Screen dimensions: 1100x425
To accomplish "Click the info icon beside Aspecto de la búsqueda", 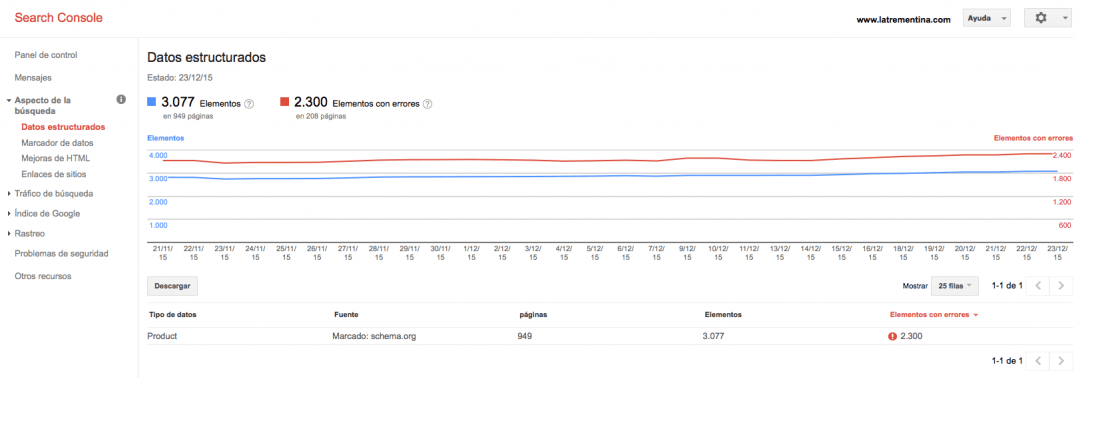I will click(x=121, y=100).
